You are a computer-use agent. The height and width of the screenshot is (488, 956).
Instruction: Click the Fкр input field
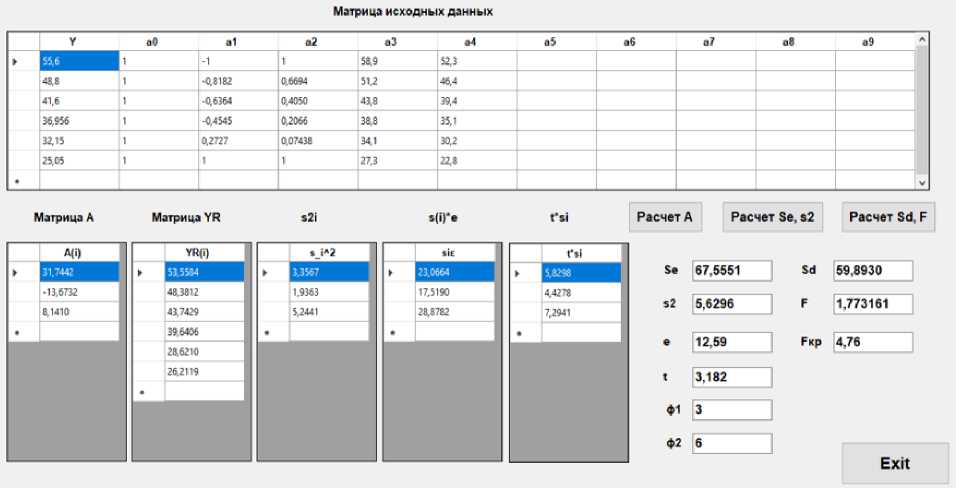(872, 342)
